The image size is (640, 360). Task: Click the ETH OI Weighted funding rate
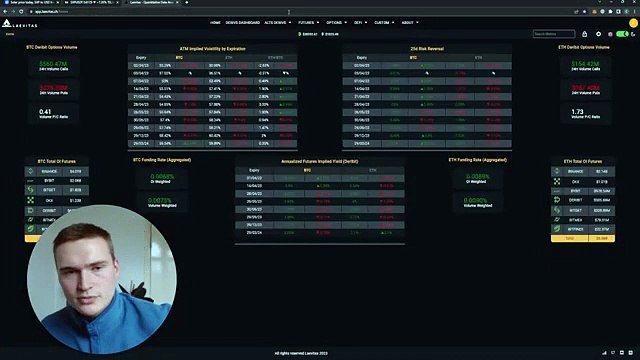477,178
